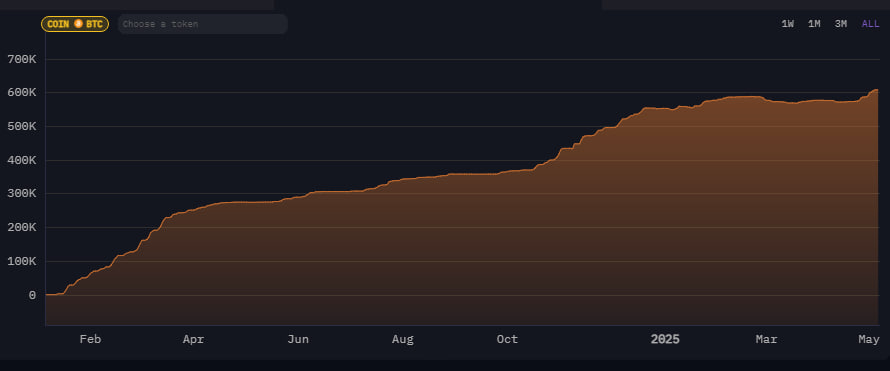Click the Apr x-axis label

(x=194, y=339)
